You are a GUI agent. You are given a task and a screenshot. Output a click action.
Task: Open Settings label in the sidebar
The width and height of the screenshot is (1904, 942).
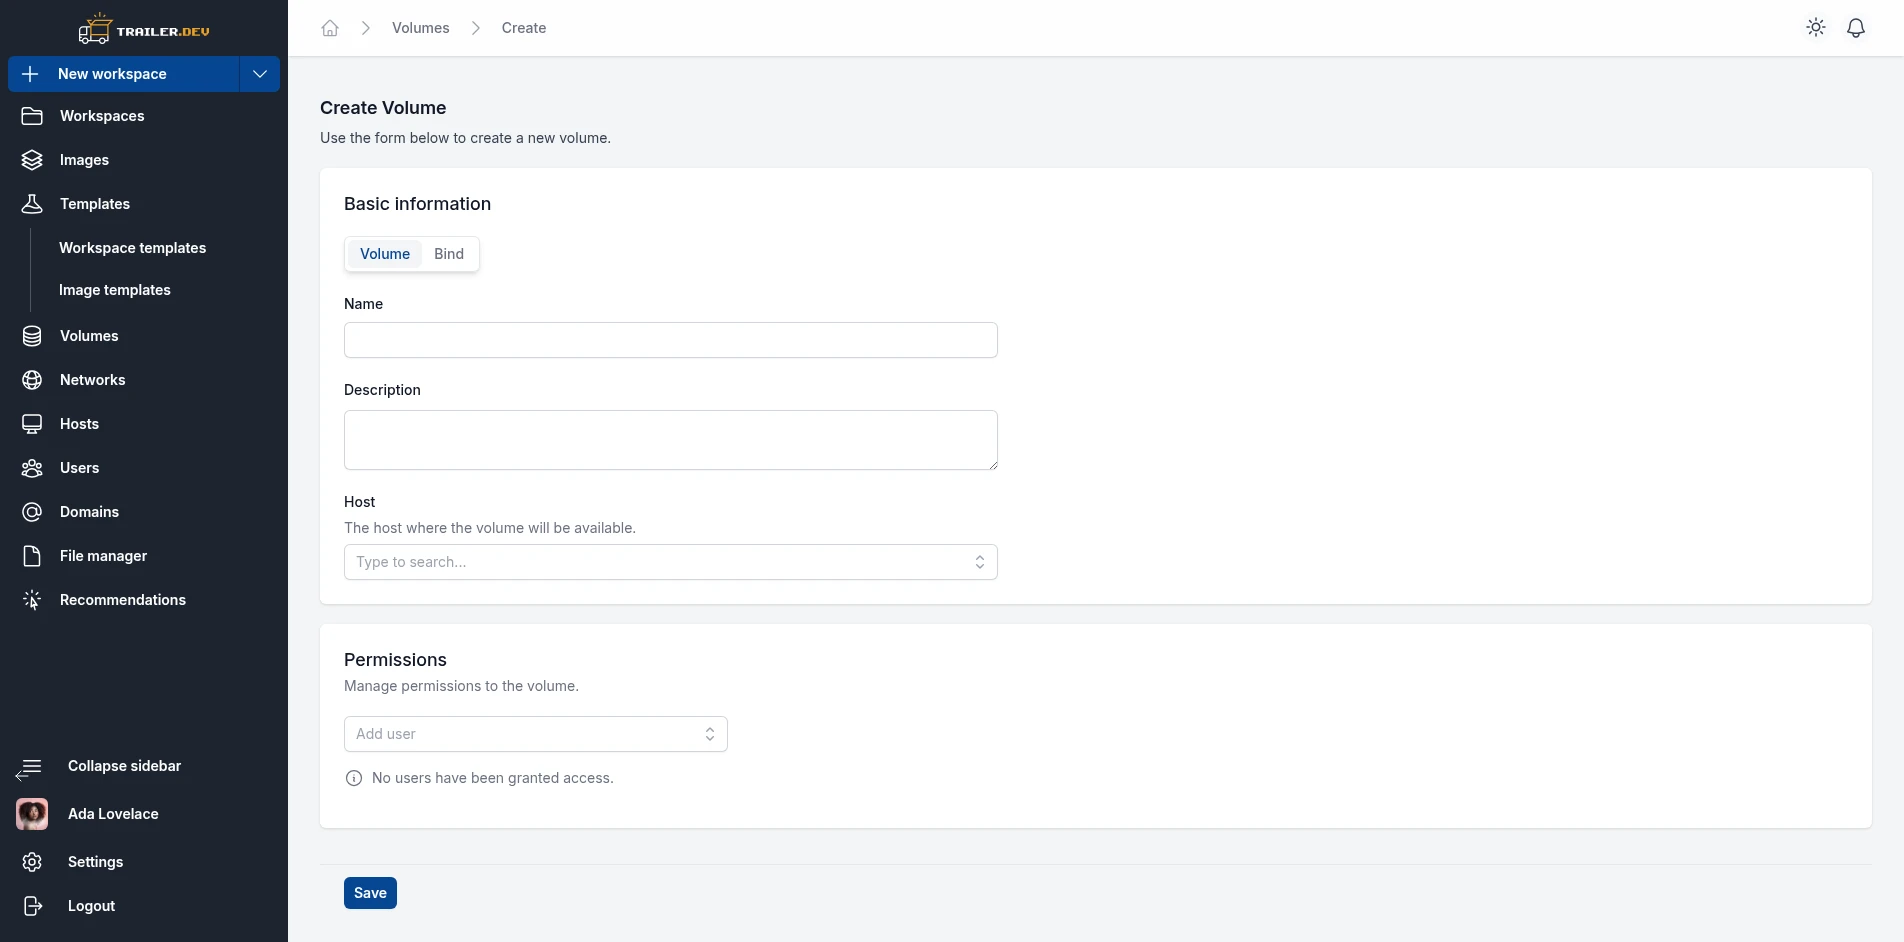95,862
